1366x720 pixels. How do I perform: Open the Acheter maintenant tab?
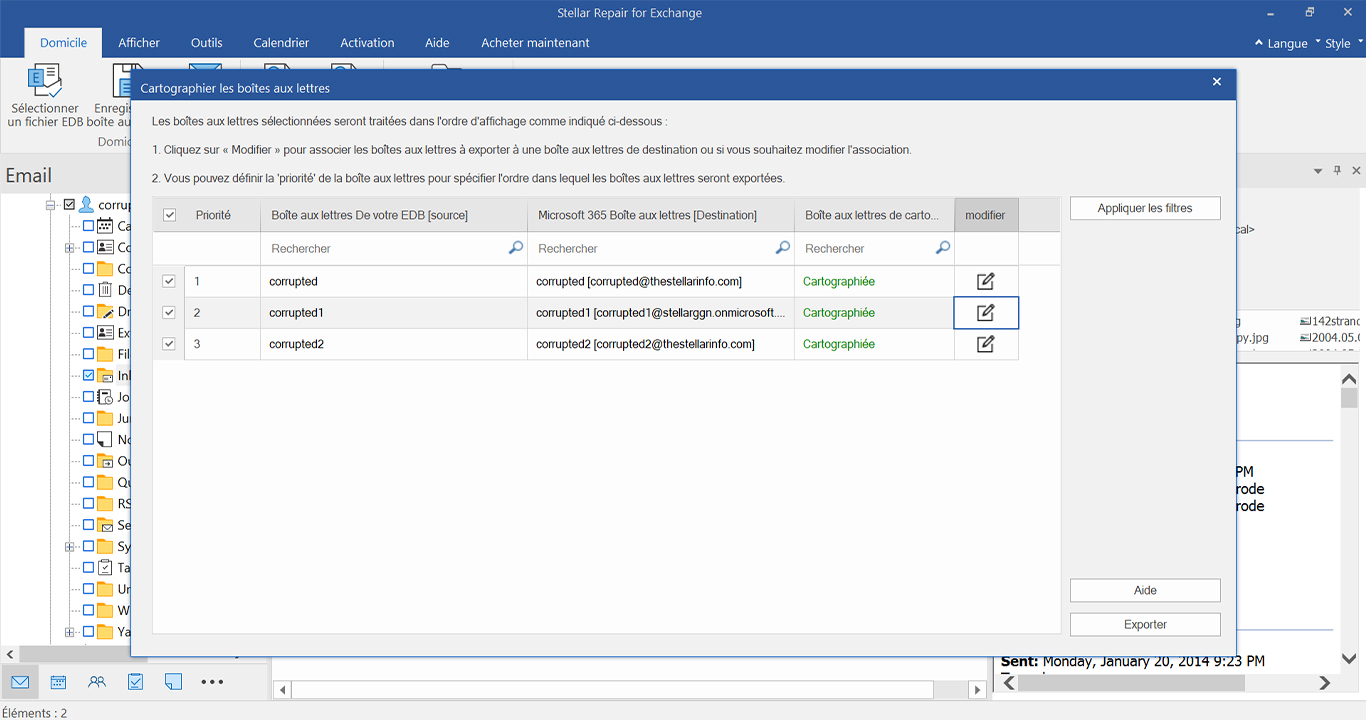click(535, 43)
